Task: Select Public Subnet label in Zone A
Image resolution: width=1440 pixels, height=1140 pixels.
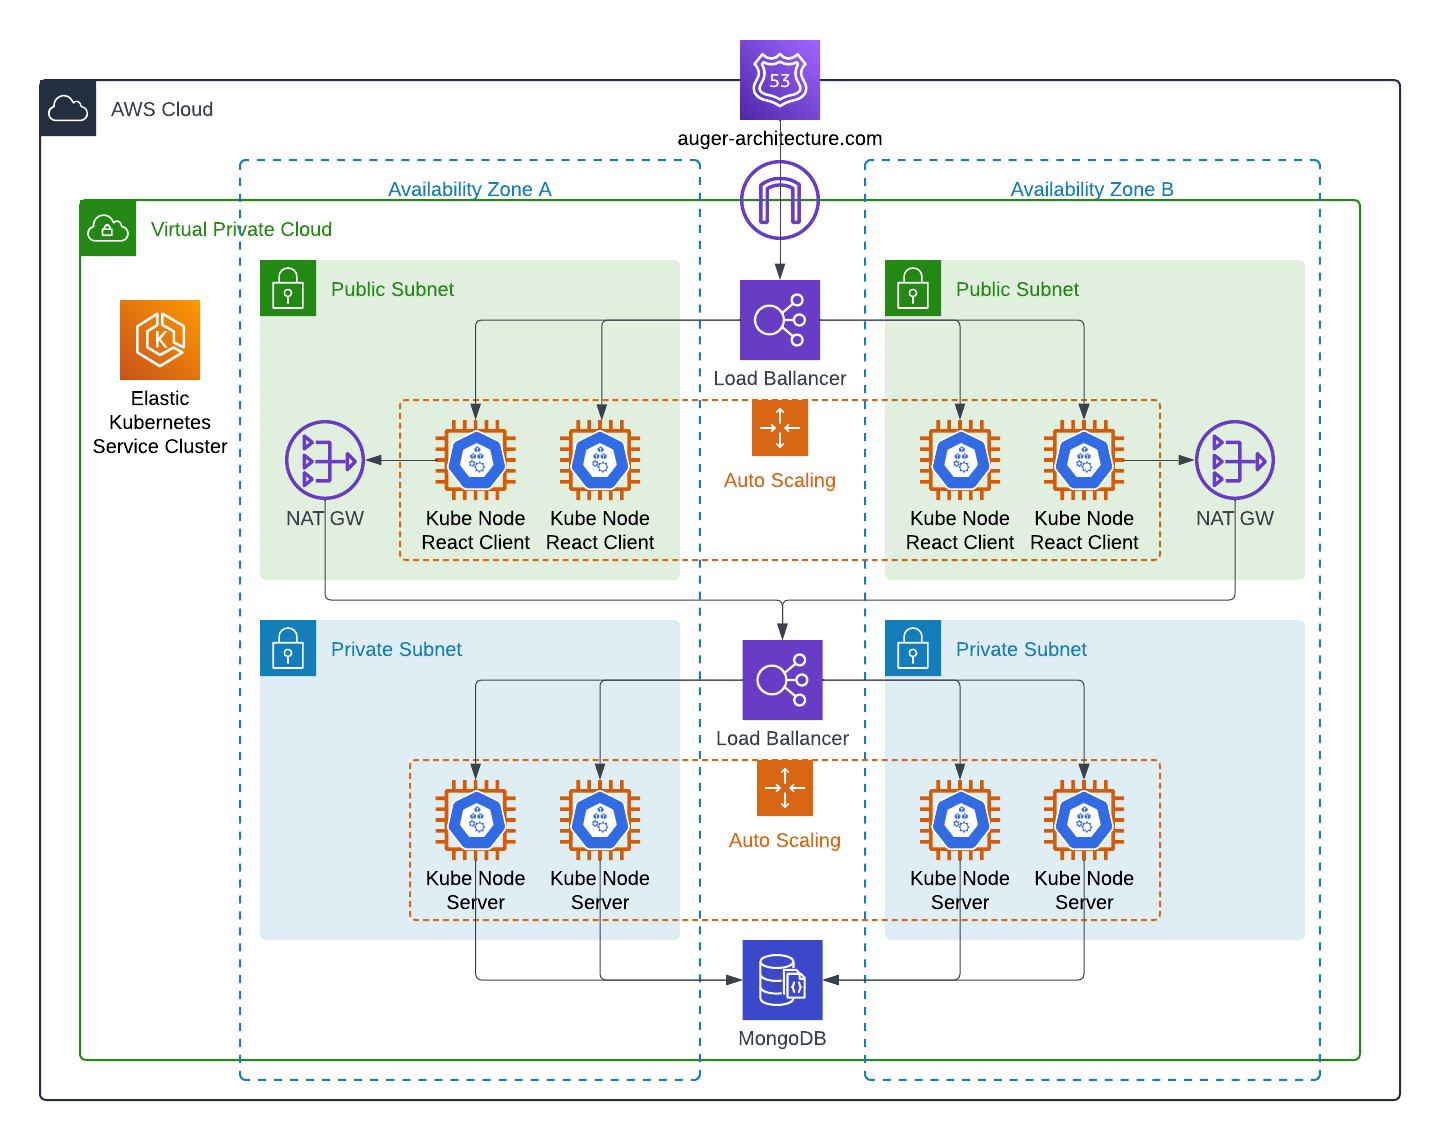Action: point(392,289)
